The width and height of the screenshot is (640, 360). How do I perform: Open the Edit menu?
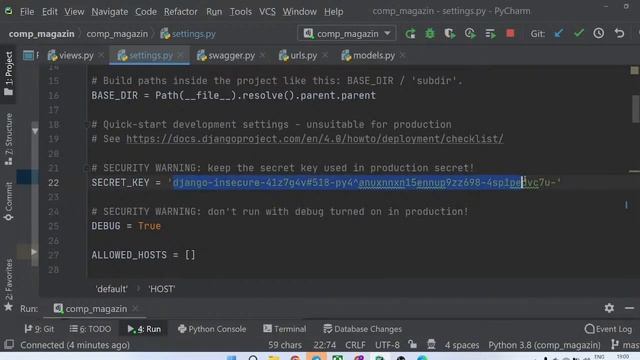(49, 11)
